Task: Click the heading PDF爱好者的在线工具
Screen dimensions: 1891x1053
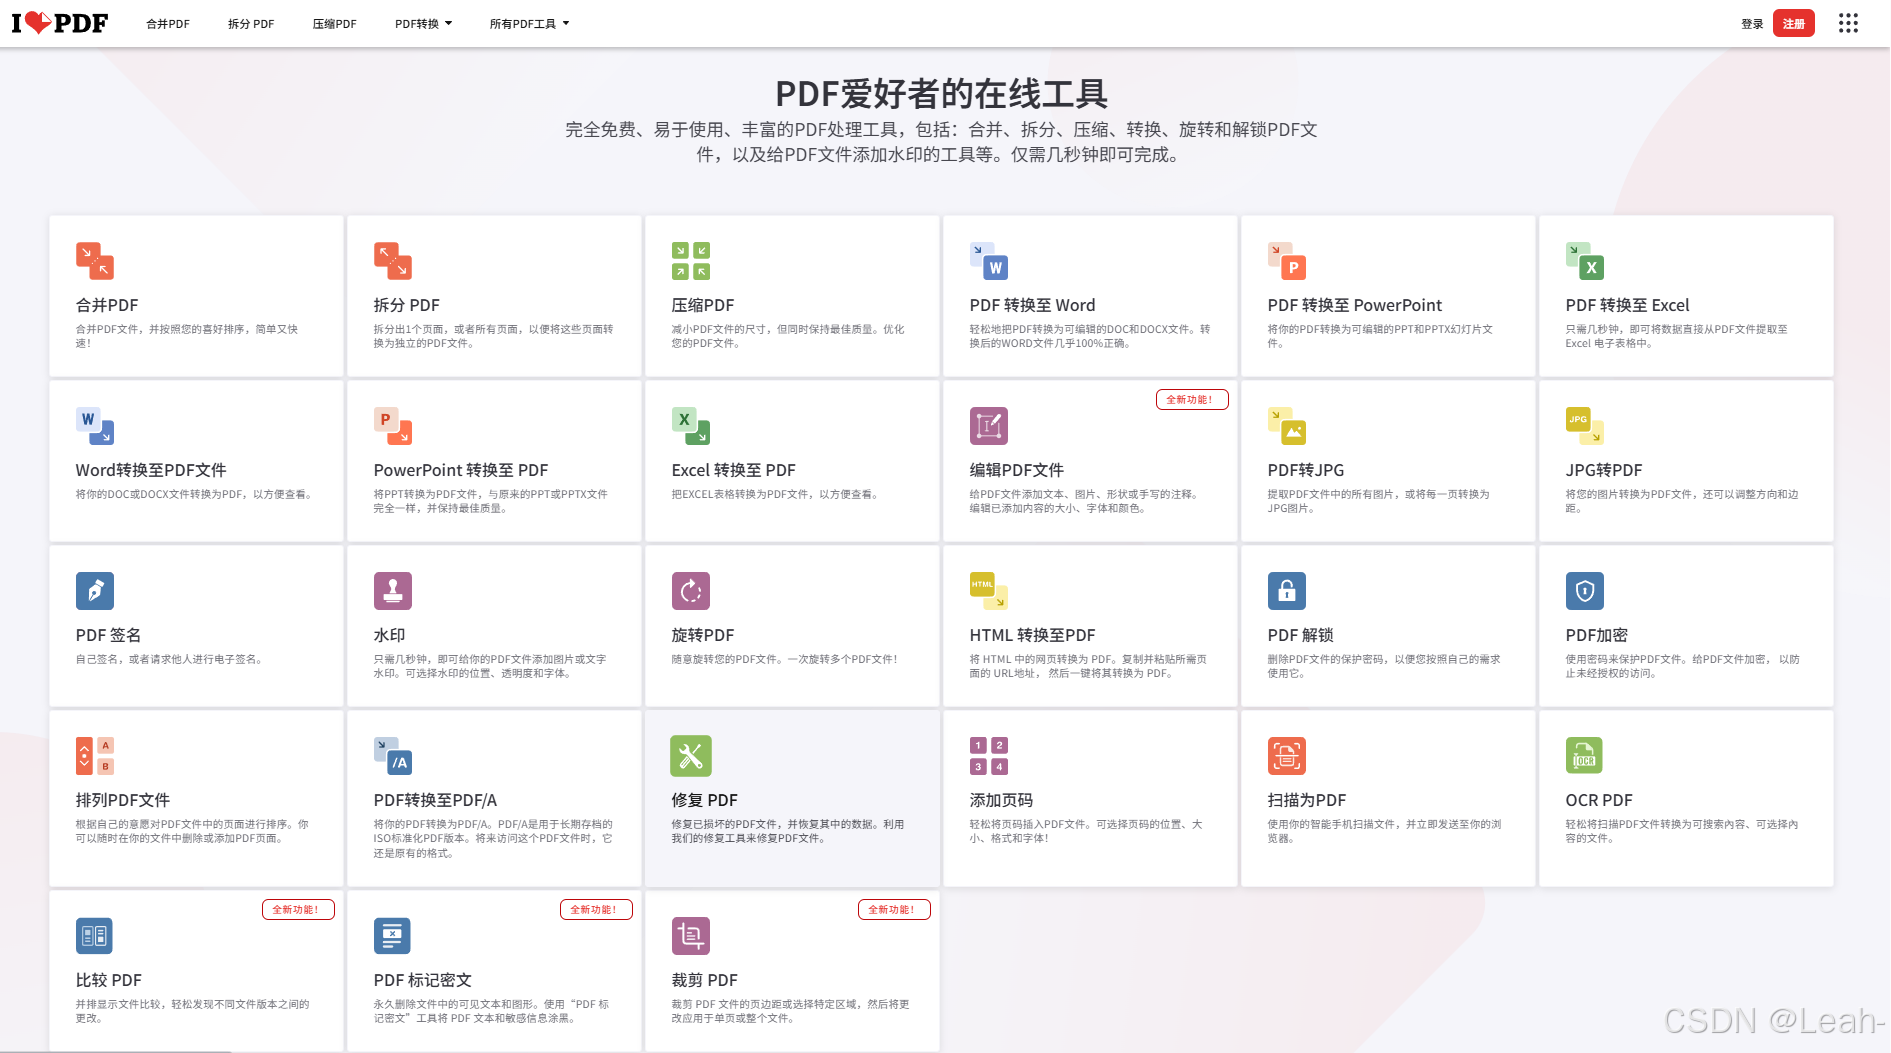Action: 942,93
